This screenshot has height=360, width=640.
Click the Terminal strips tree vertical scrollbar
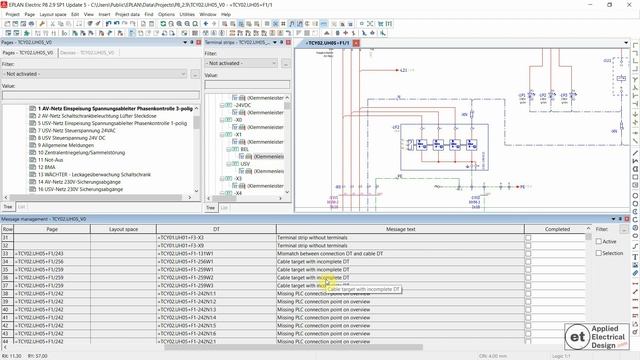click(x=287, y=106)
